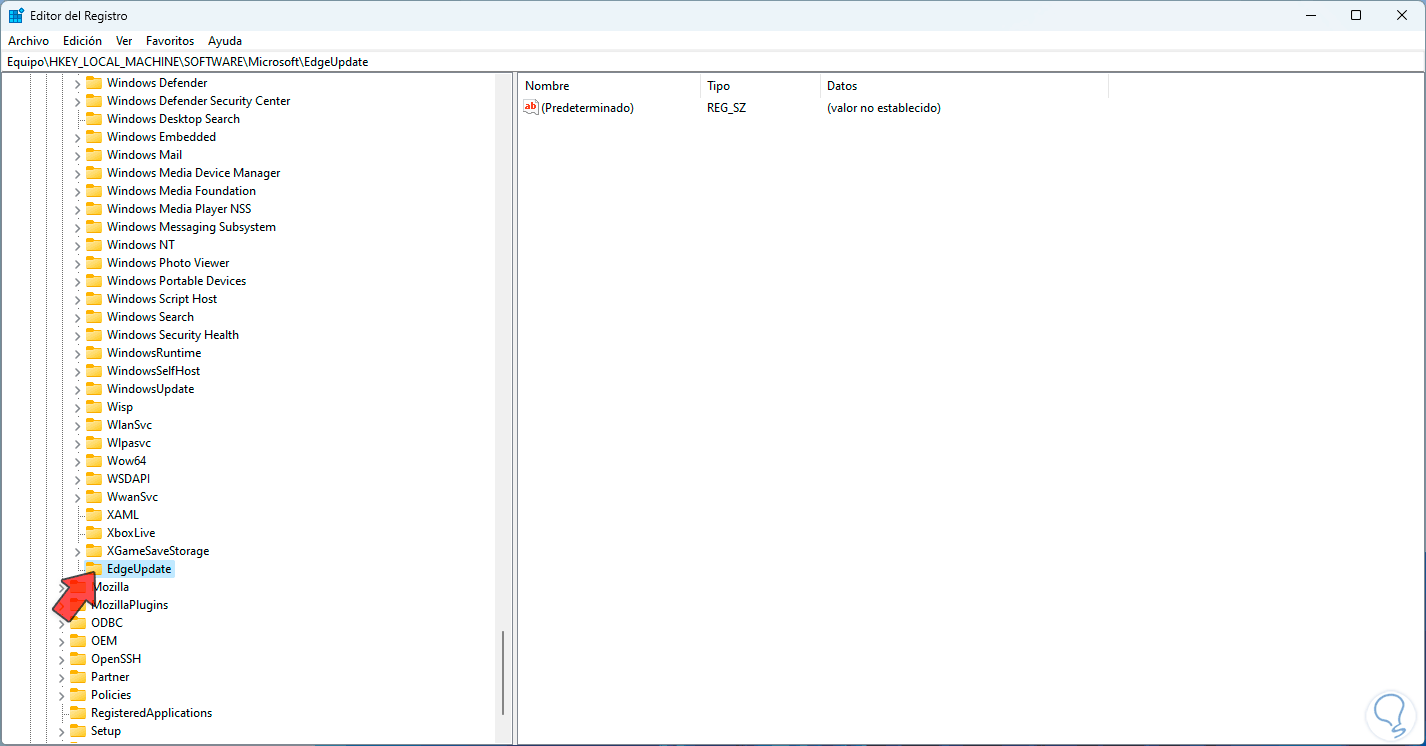The height and width of the screenshot is (746, 1426).
Task: Expand the Windows Media Player NSS key
Action: [x=78, y=209]
